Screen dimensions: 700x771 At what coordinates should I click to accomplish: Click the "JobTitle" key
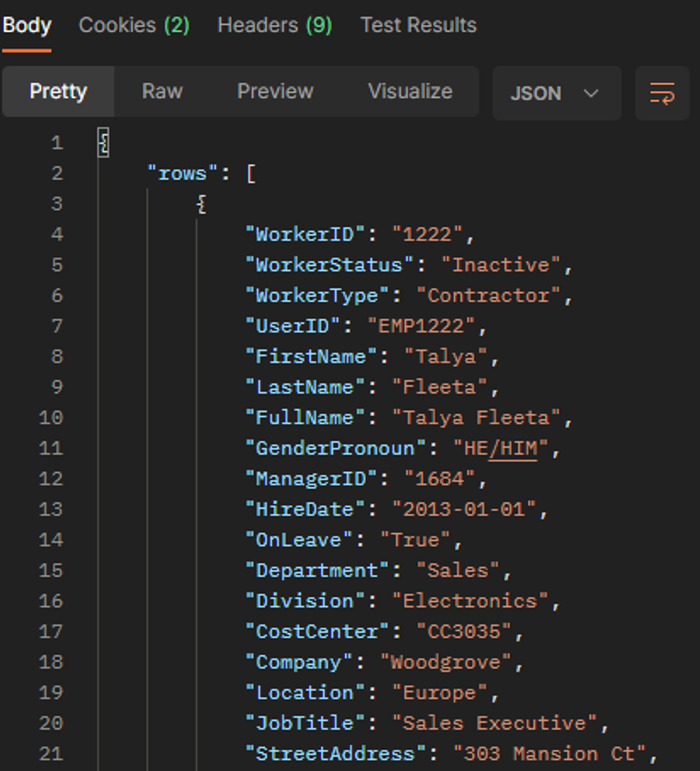pyautogui.click(x=305, y=723)
